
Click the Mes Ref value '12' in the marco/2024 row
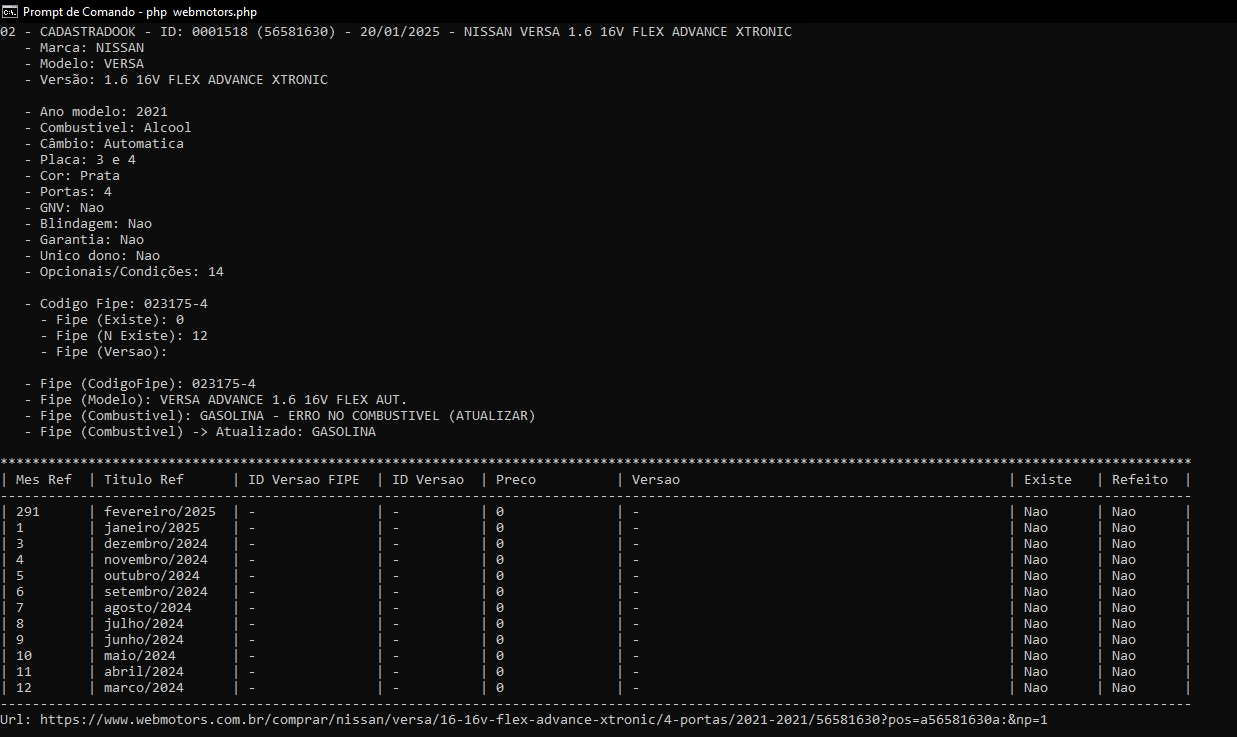[24, 688]
